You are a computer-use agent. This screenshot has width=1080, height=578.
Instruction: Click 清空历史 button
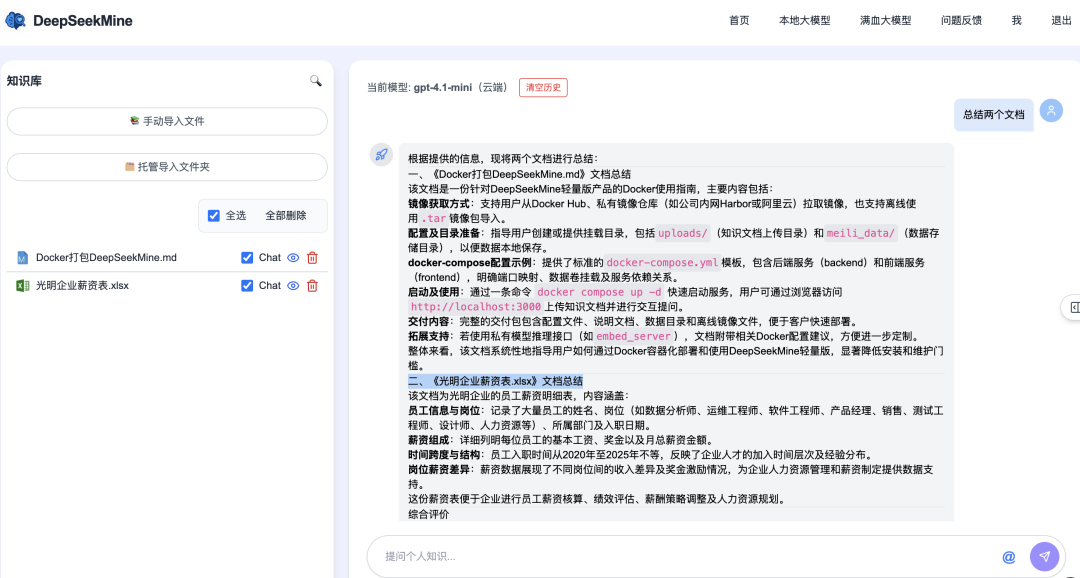(x=543, y=87)
